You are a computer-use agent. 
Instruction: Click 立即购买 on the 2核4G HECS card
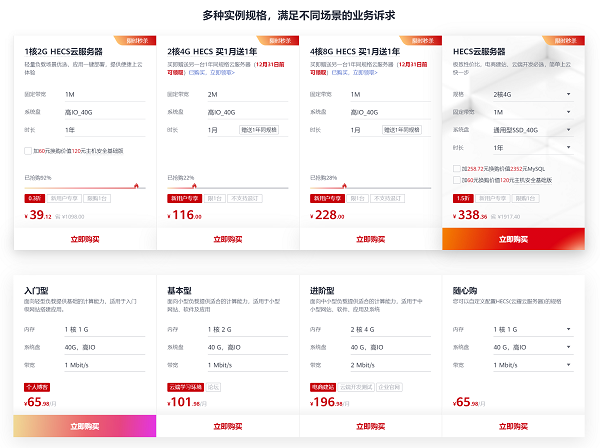tap(228, 239)
